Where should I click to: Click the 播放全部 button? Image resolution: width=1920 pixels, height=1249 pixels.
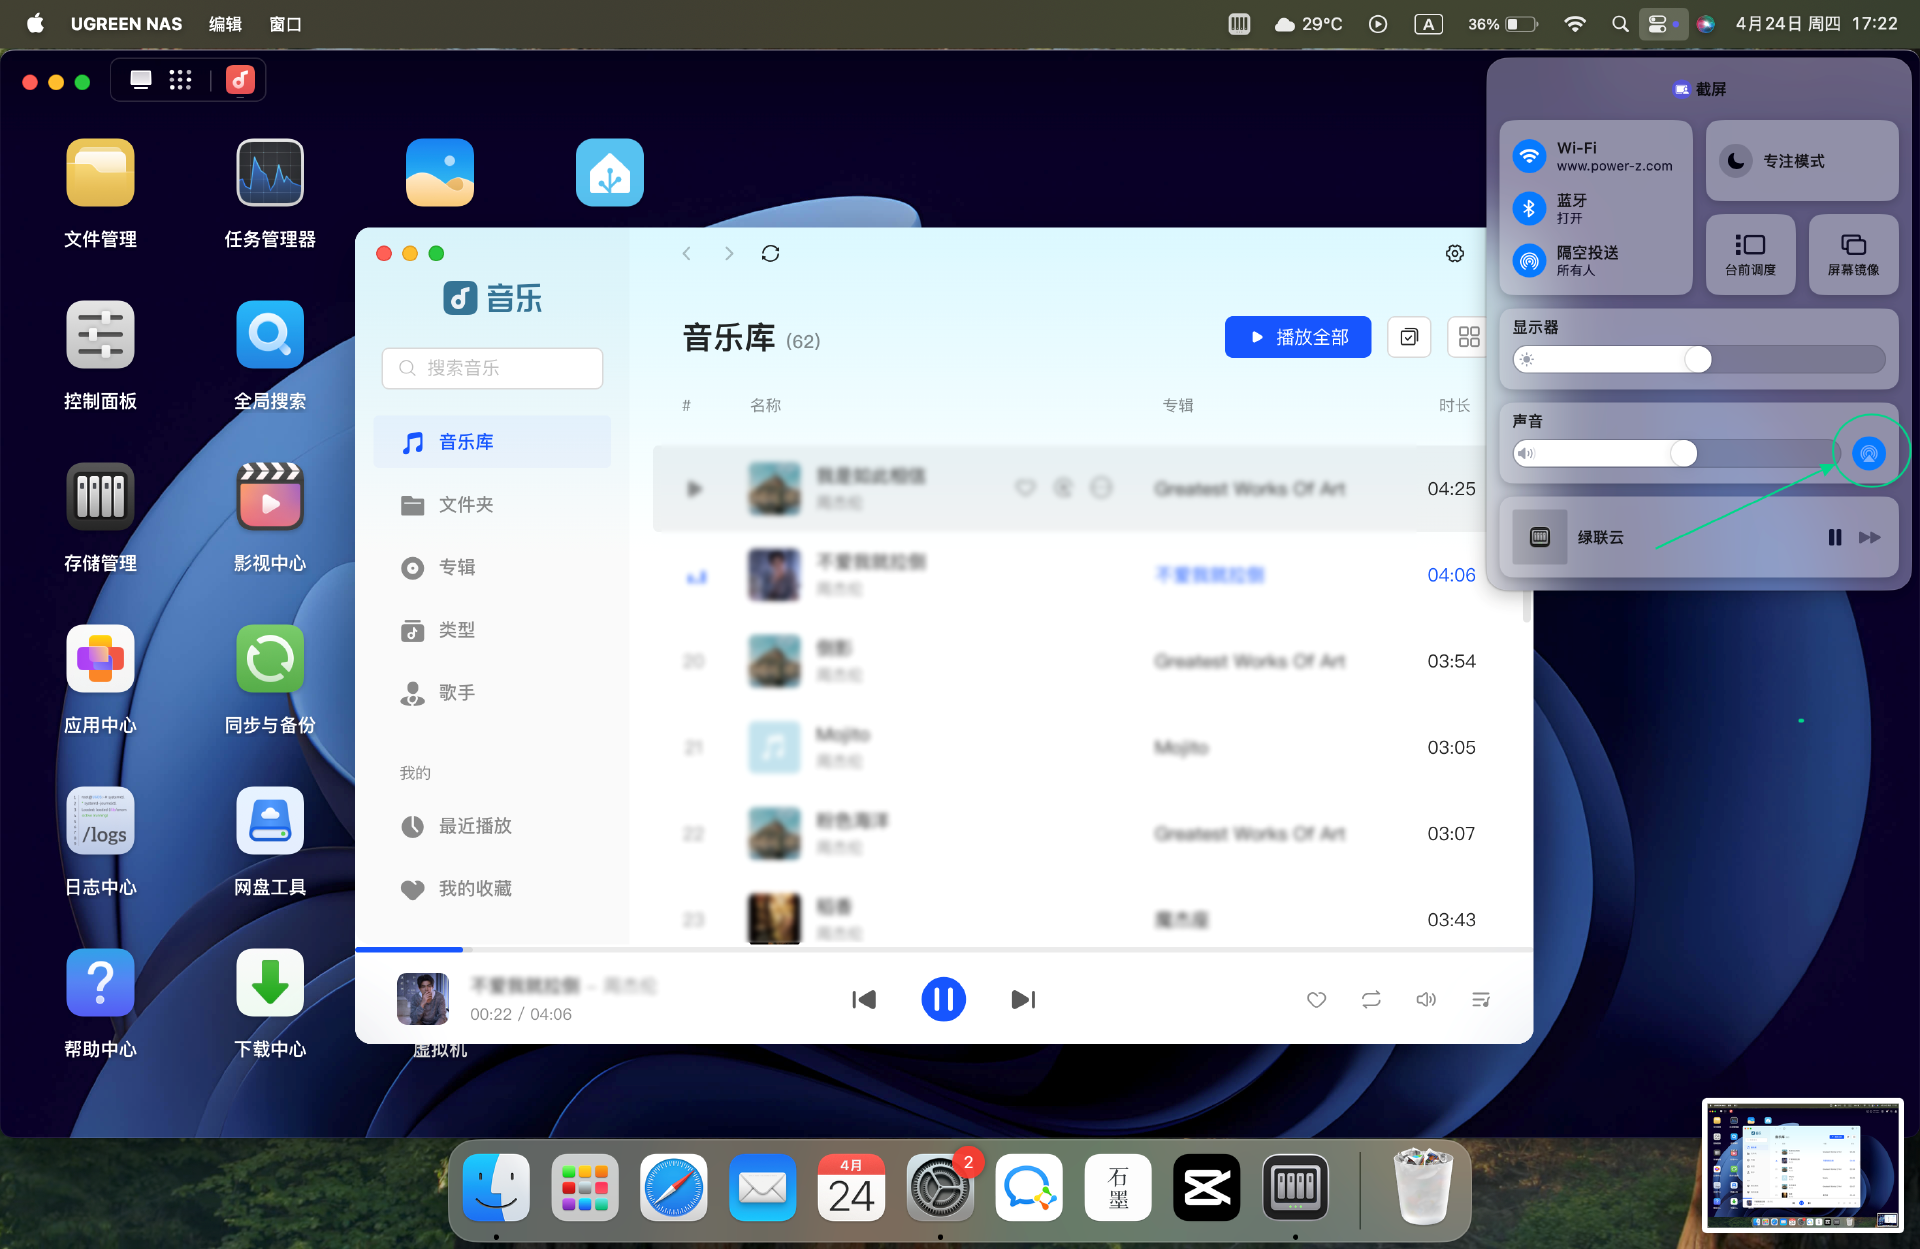click(x=1298, y=337)
